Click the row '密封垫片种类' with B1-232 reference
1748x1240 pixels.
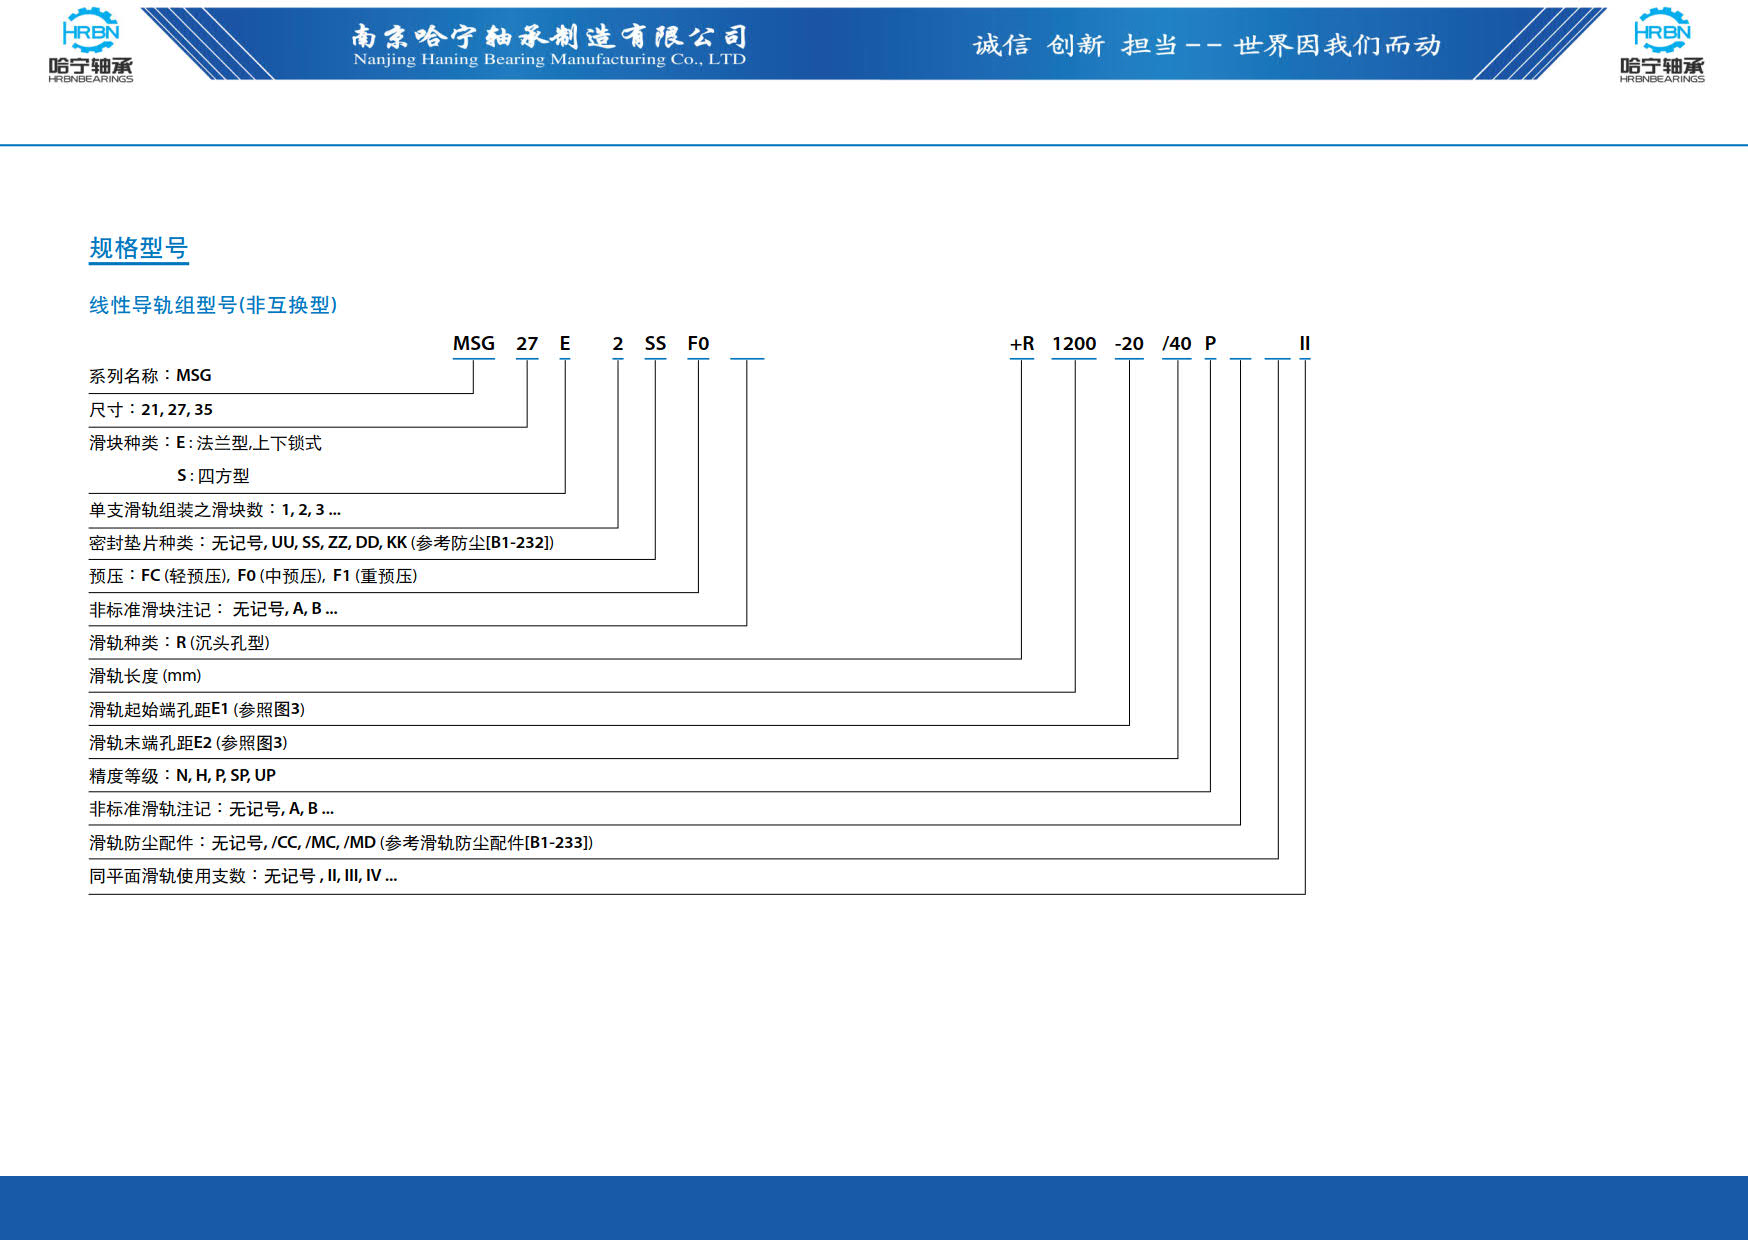pyautogui.click(x=321, y=543)
